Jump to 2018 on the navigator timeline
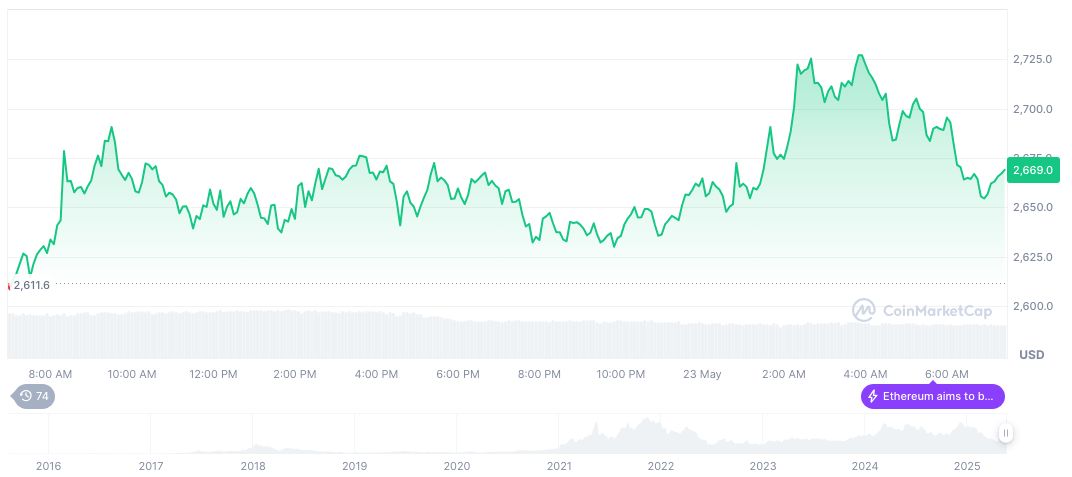 [253, 466]
